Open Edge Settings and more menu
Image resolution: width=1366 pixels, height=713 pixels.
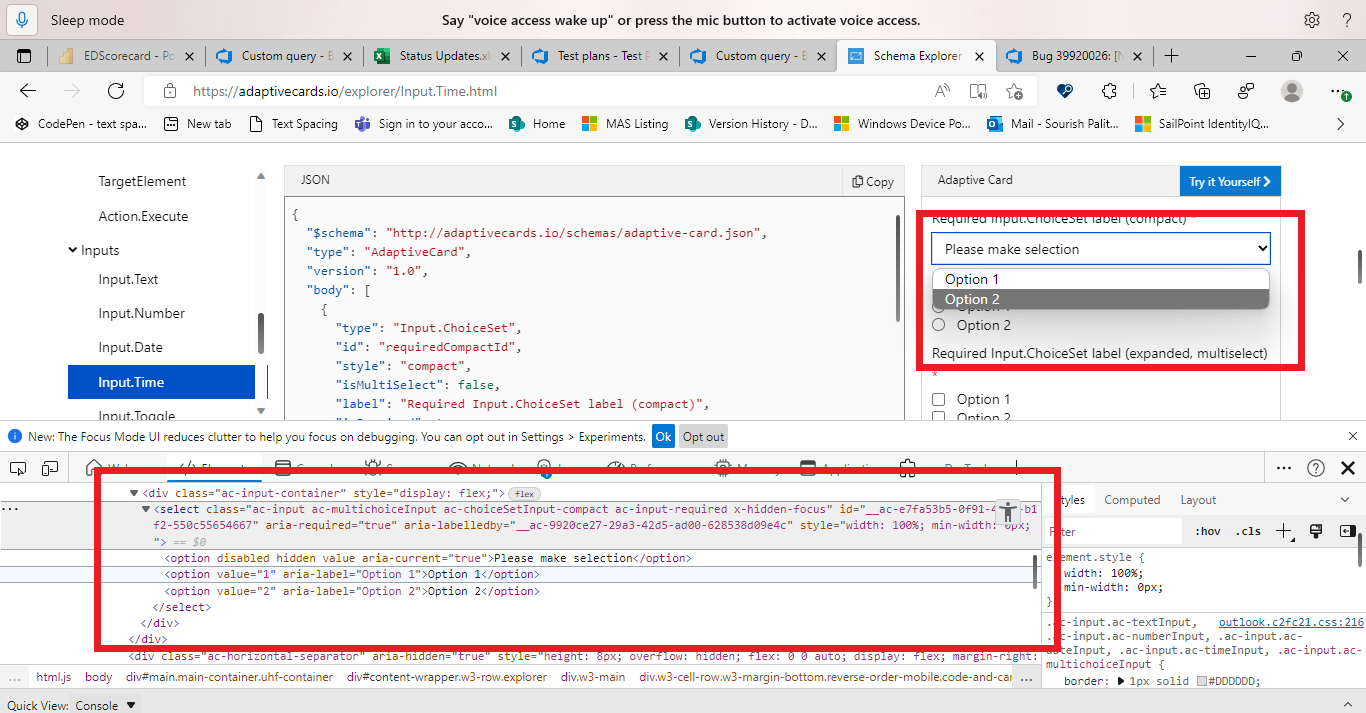point(1338,91)
